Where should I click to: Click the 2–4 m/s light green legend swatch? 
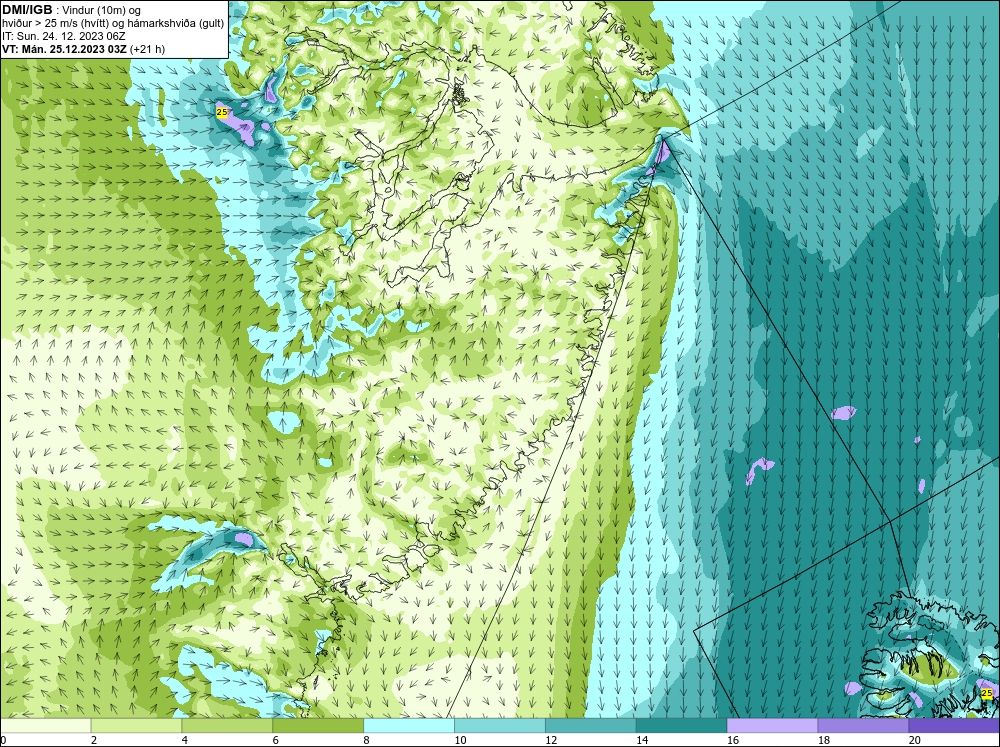pyautogui.click(x=136, y=726)
